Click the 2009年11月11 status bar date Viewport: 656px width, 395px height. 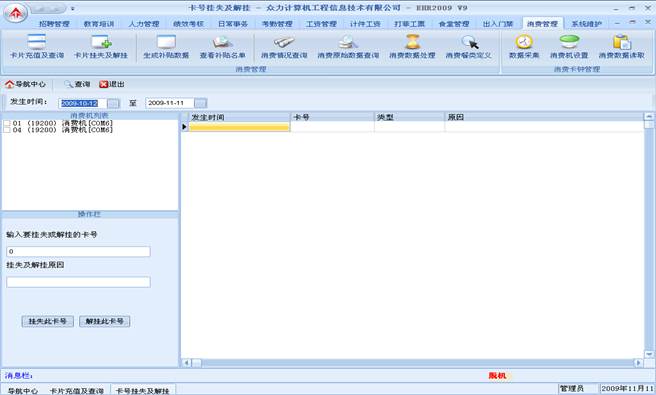pos(627,389)
